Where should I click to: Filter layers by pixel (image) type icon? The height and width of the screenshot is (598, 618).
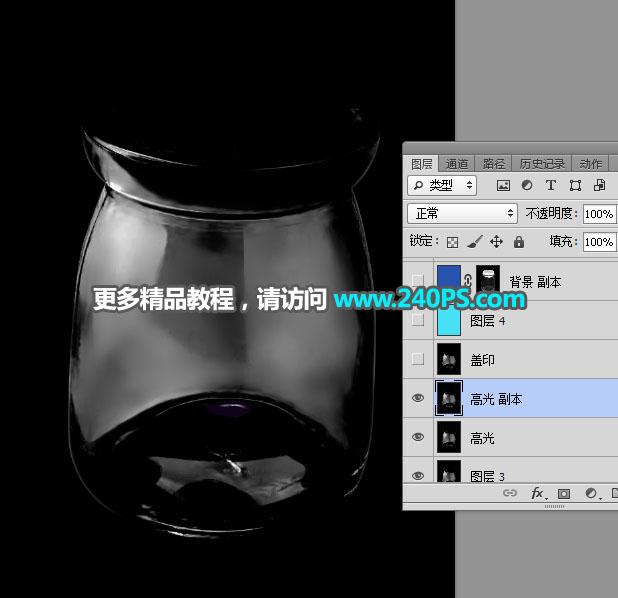click(x=503, y=185)
